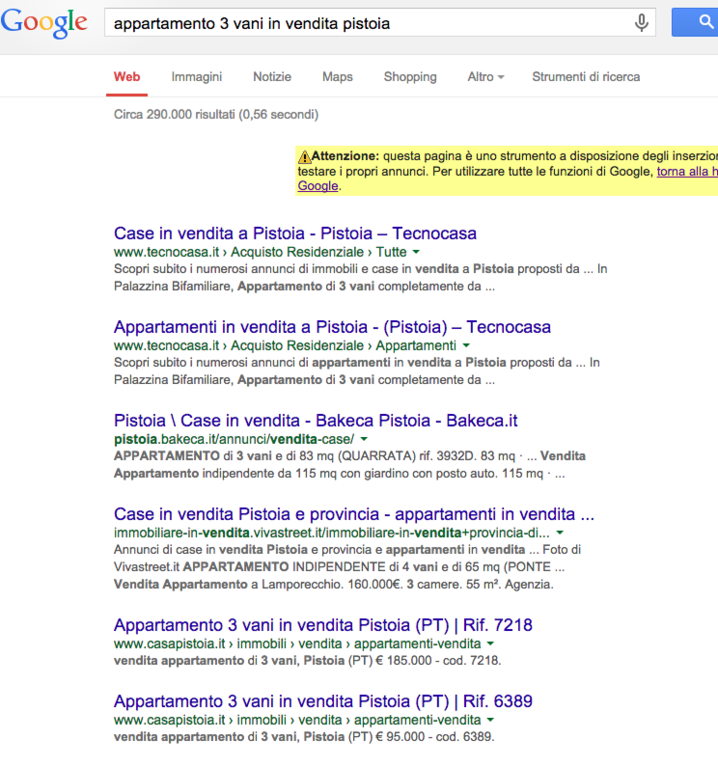
Task: Click snippet text '€ 185.000 - cod. 7218'
Action: pos(438,661)
